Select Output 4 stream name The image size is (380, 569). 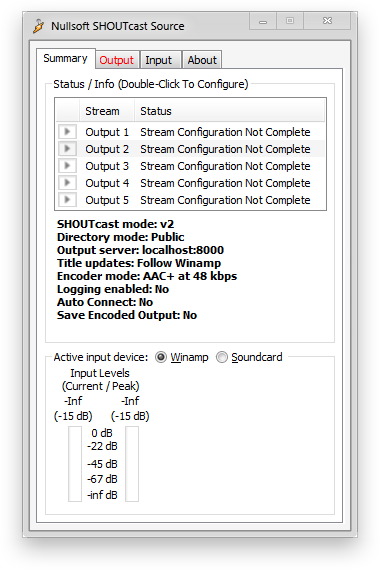pos(107,183)
